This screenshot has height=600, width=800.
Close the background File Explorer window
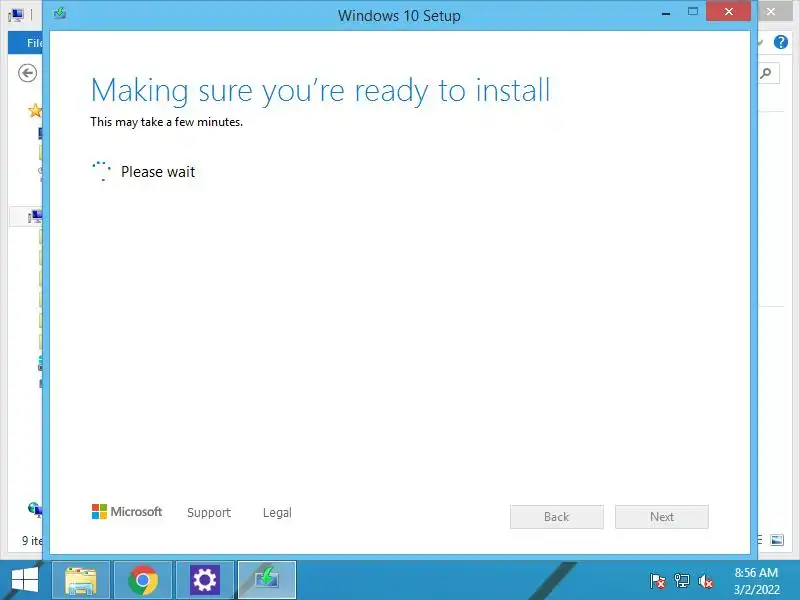click(771, 11)
